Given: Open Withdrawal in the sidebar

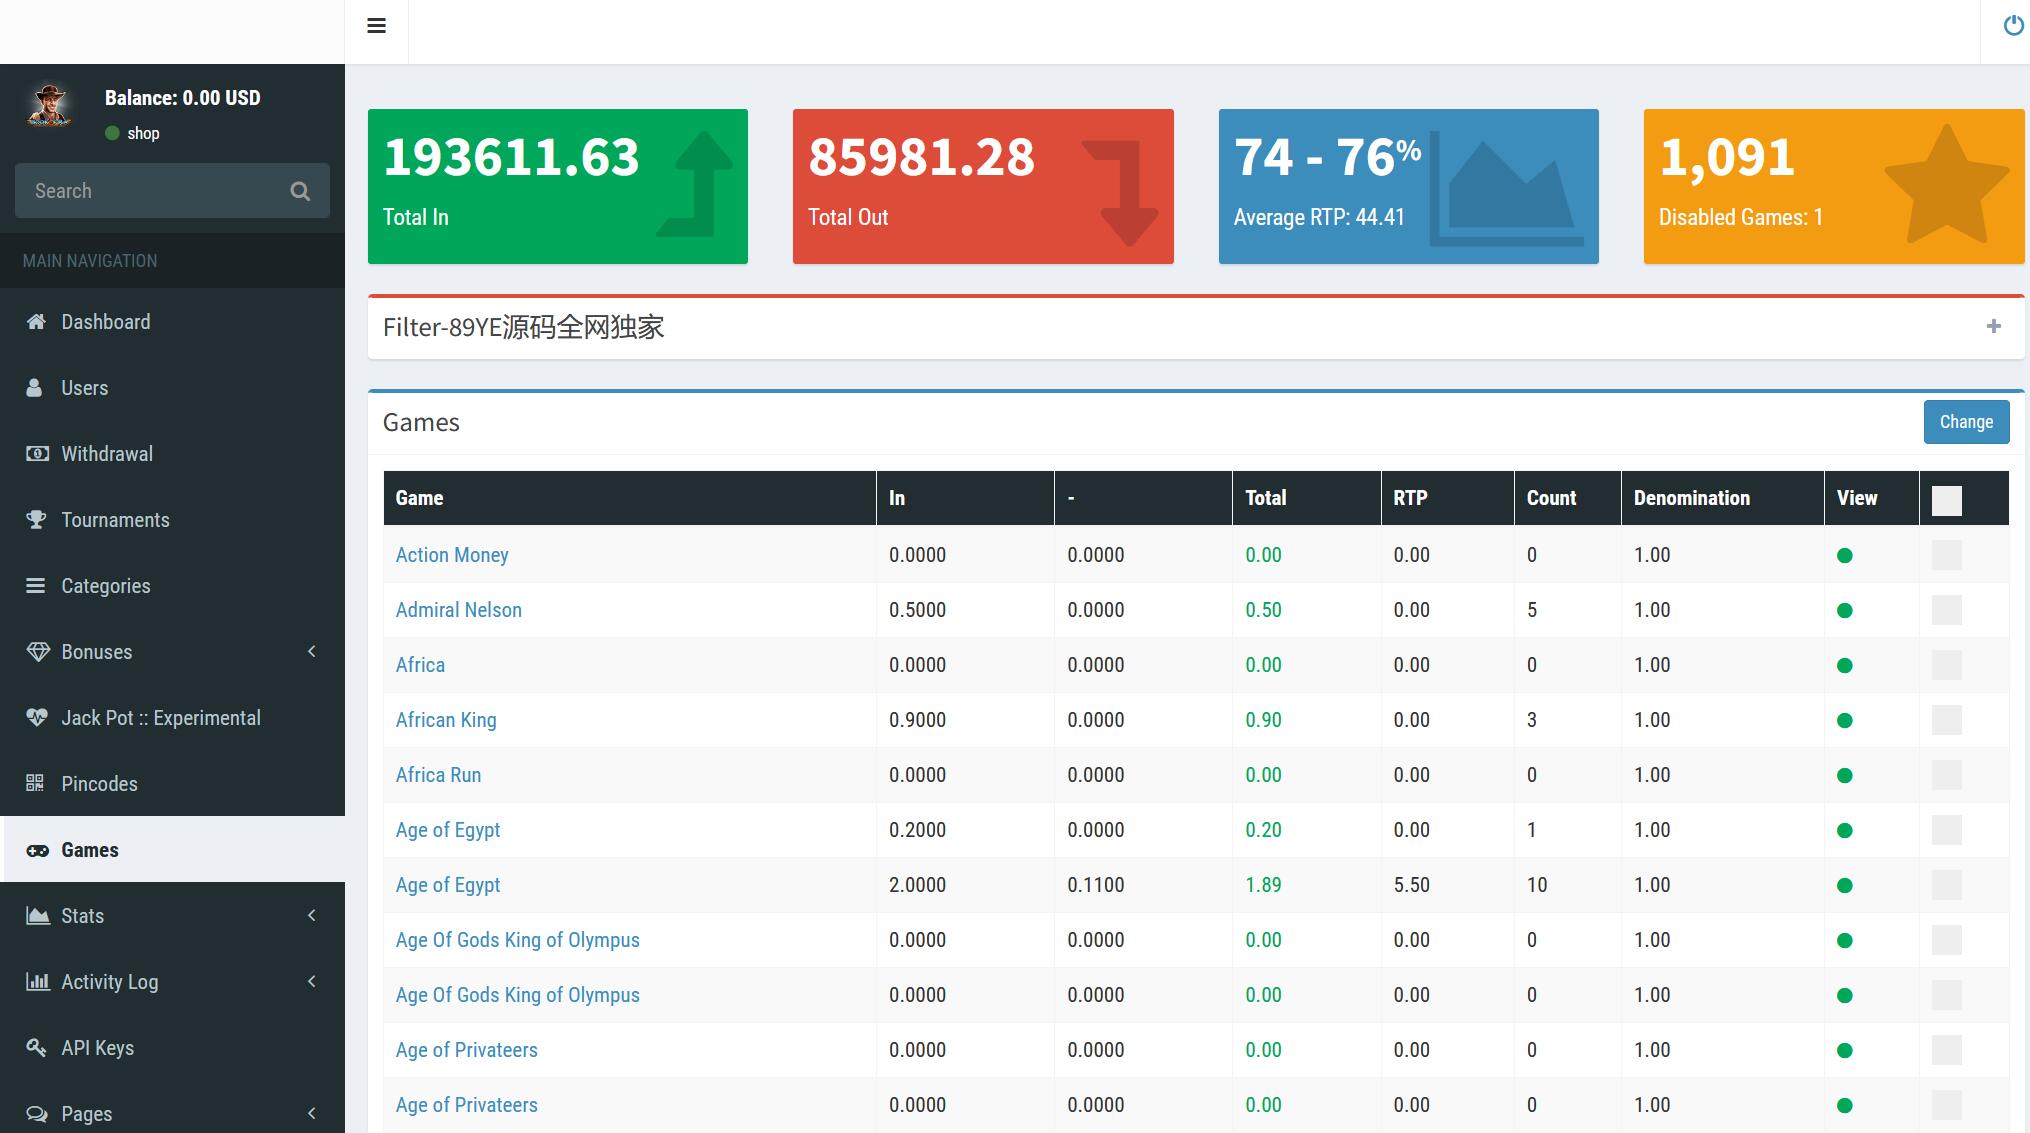Looking at the screenshot, I should 172,454.
